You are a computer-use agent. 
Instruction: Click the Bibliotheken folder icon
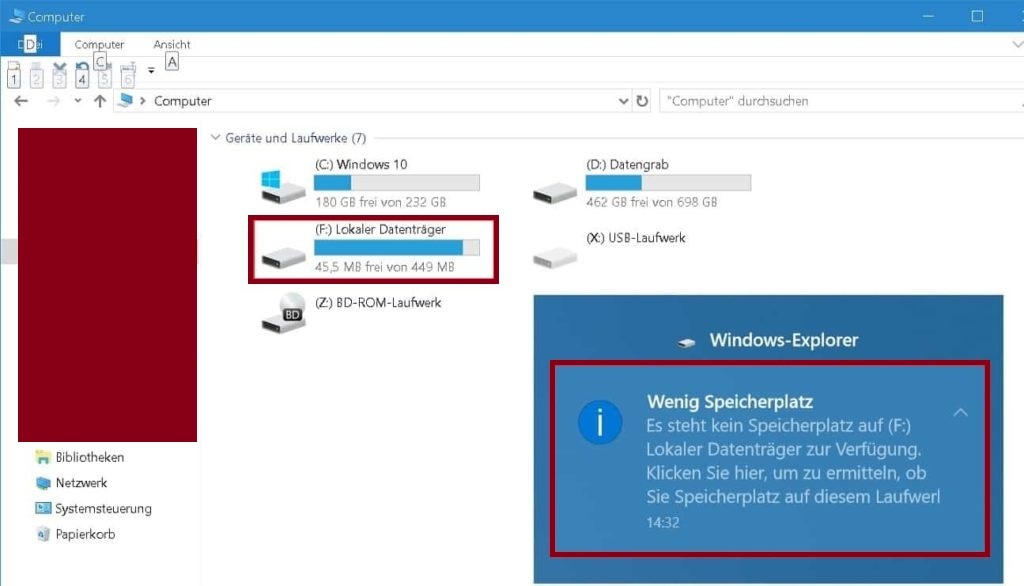click(x=42, y=457)
